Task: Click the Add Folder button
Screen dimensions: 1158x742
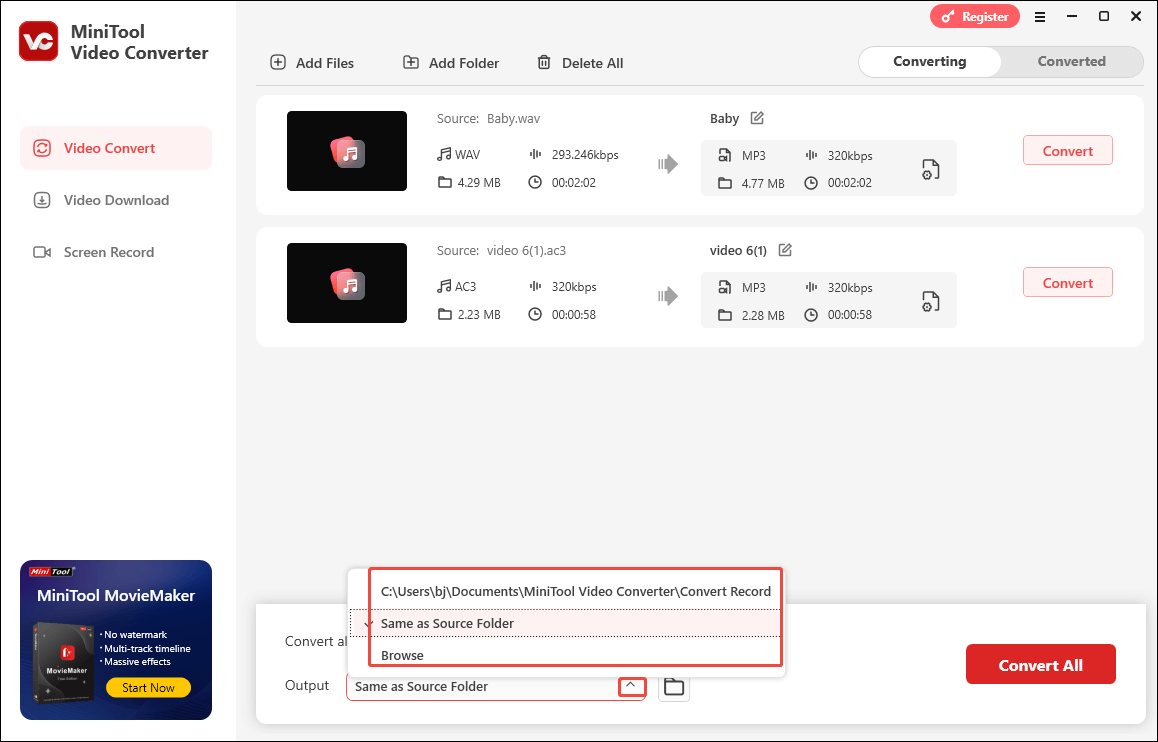Action: 450,63
